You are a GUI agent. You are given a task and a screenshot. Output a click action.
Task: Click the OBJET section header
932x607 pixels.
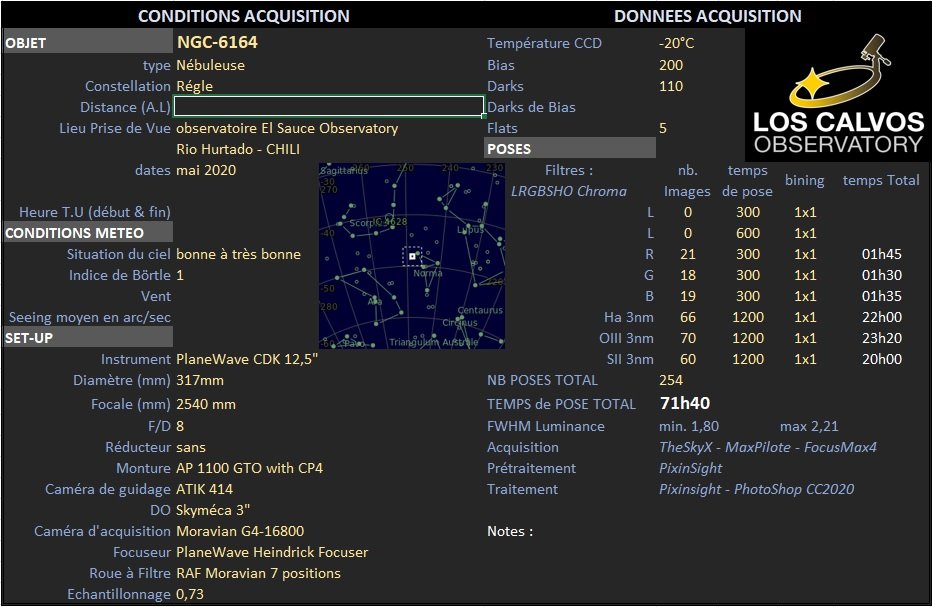(88, 43)
